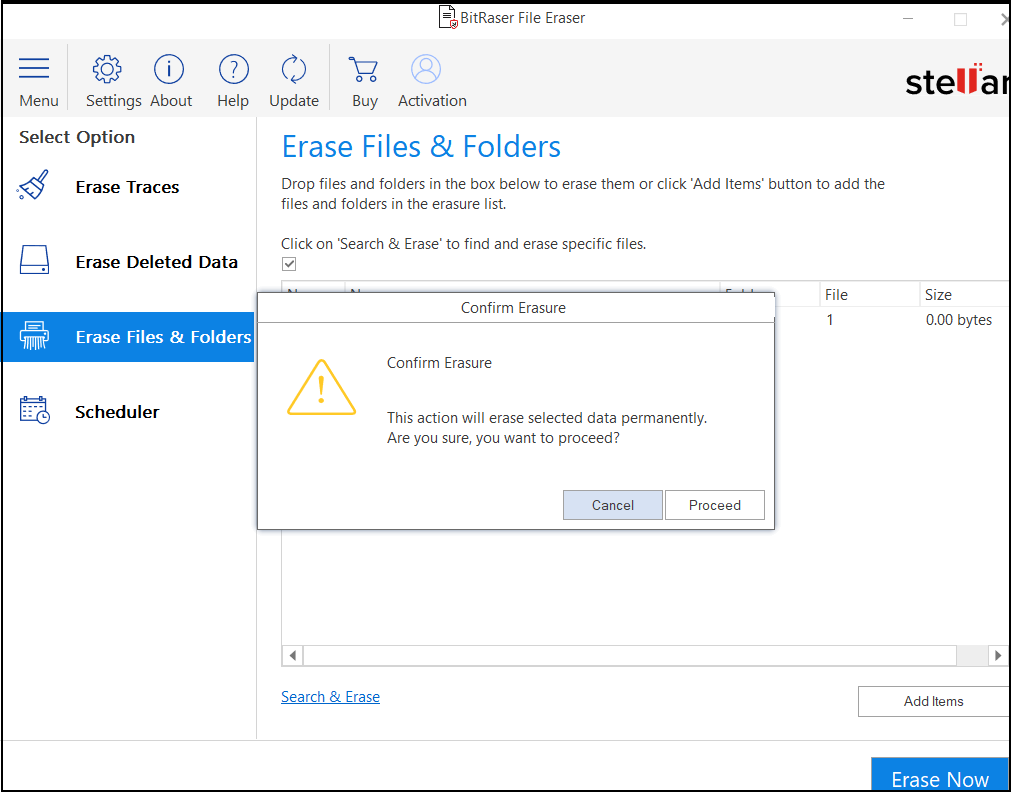Click the Stellar logo
The width and height of the screenshot is (1011, 792).
click(x=957, y=81)
